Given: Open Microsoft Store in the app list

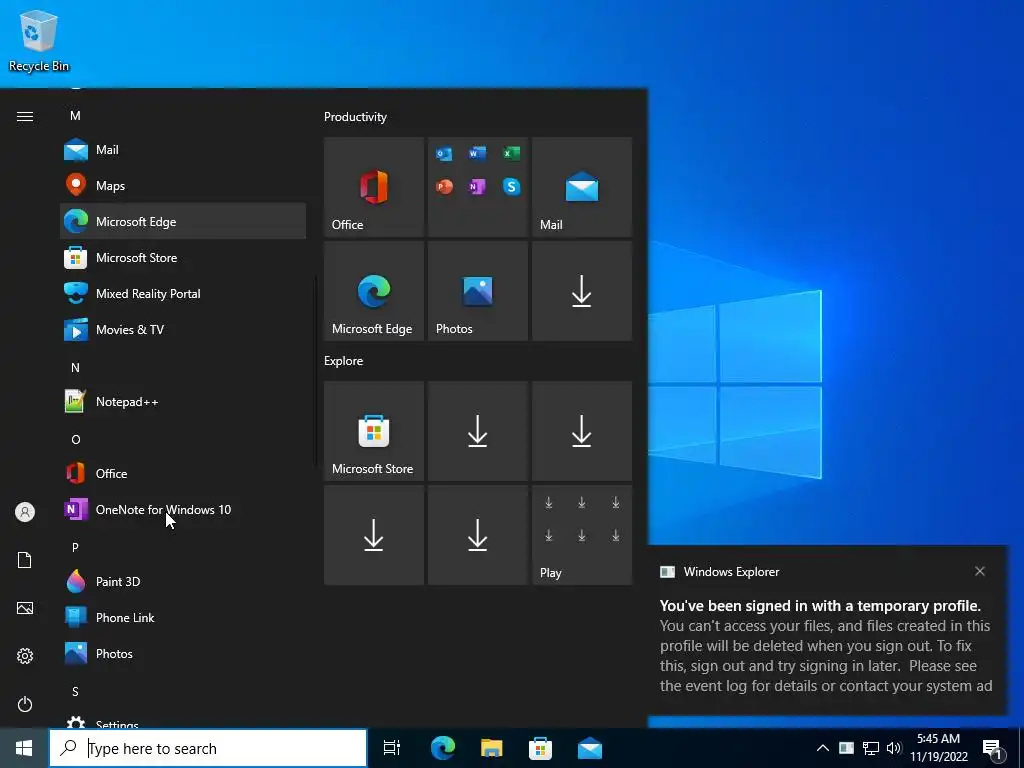Looking at the screenshot, I should point(183,257).
